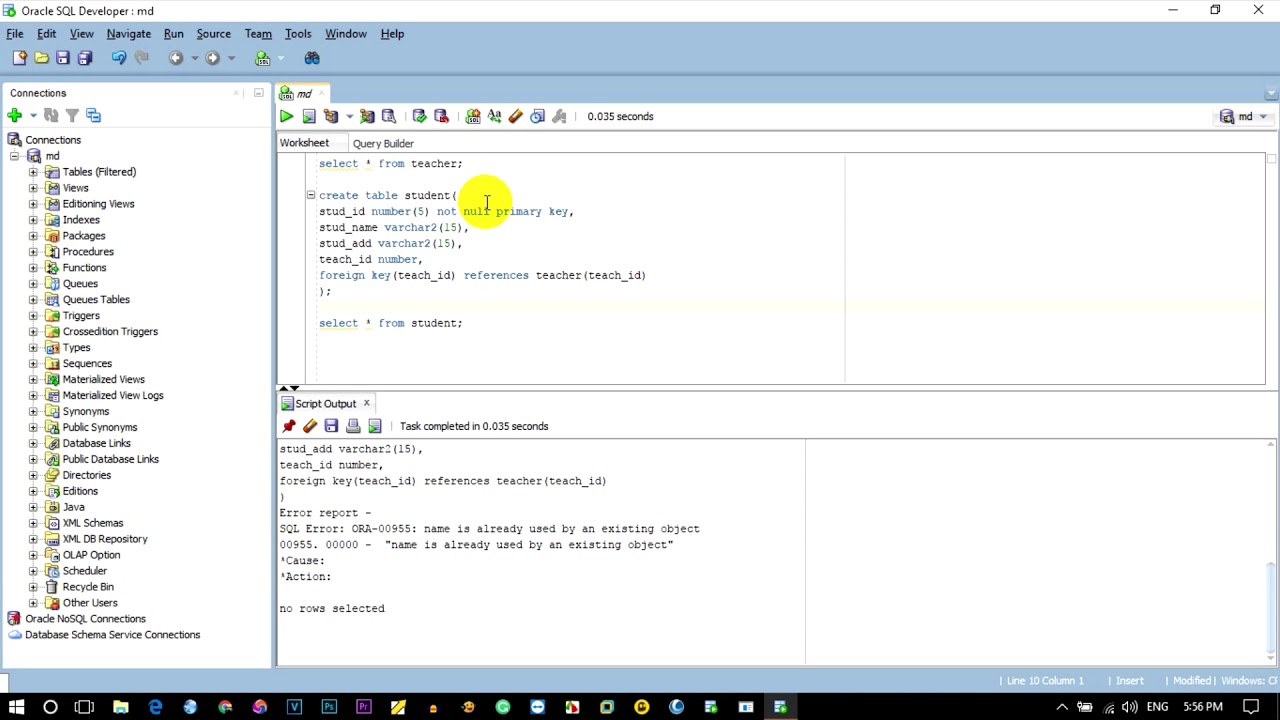Click the Photoshop icon in taskbar
Image resolution: width=1280 pixels, height=720 pixels.
pos(329,708)
